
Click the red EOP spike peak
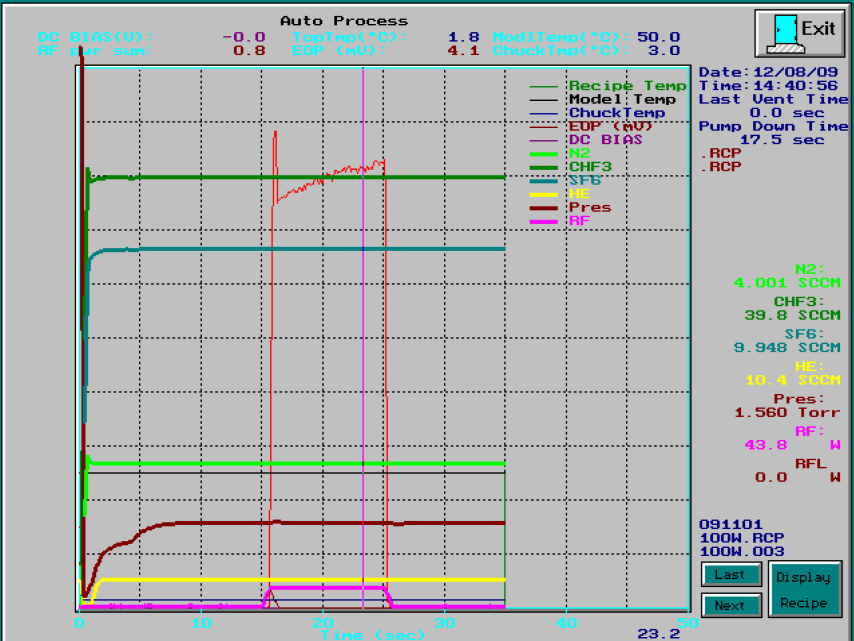click(x=275, y=132)
